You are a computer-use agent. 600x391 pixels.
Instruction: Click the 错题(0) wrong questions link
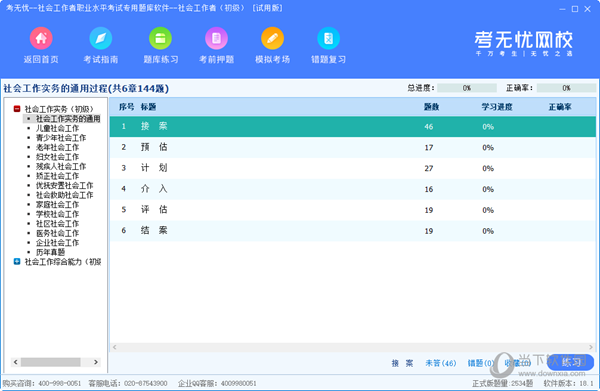(480, 363)
